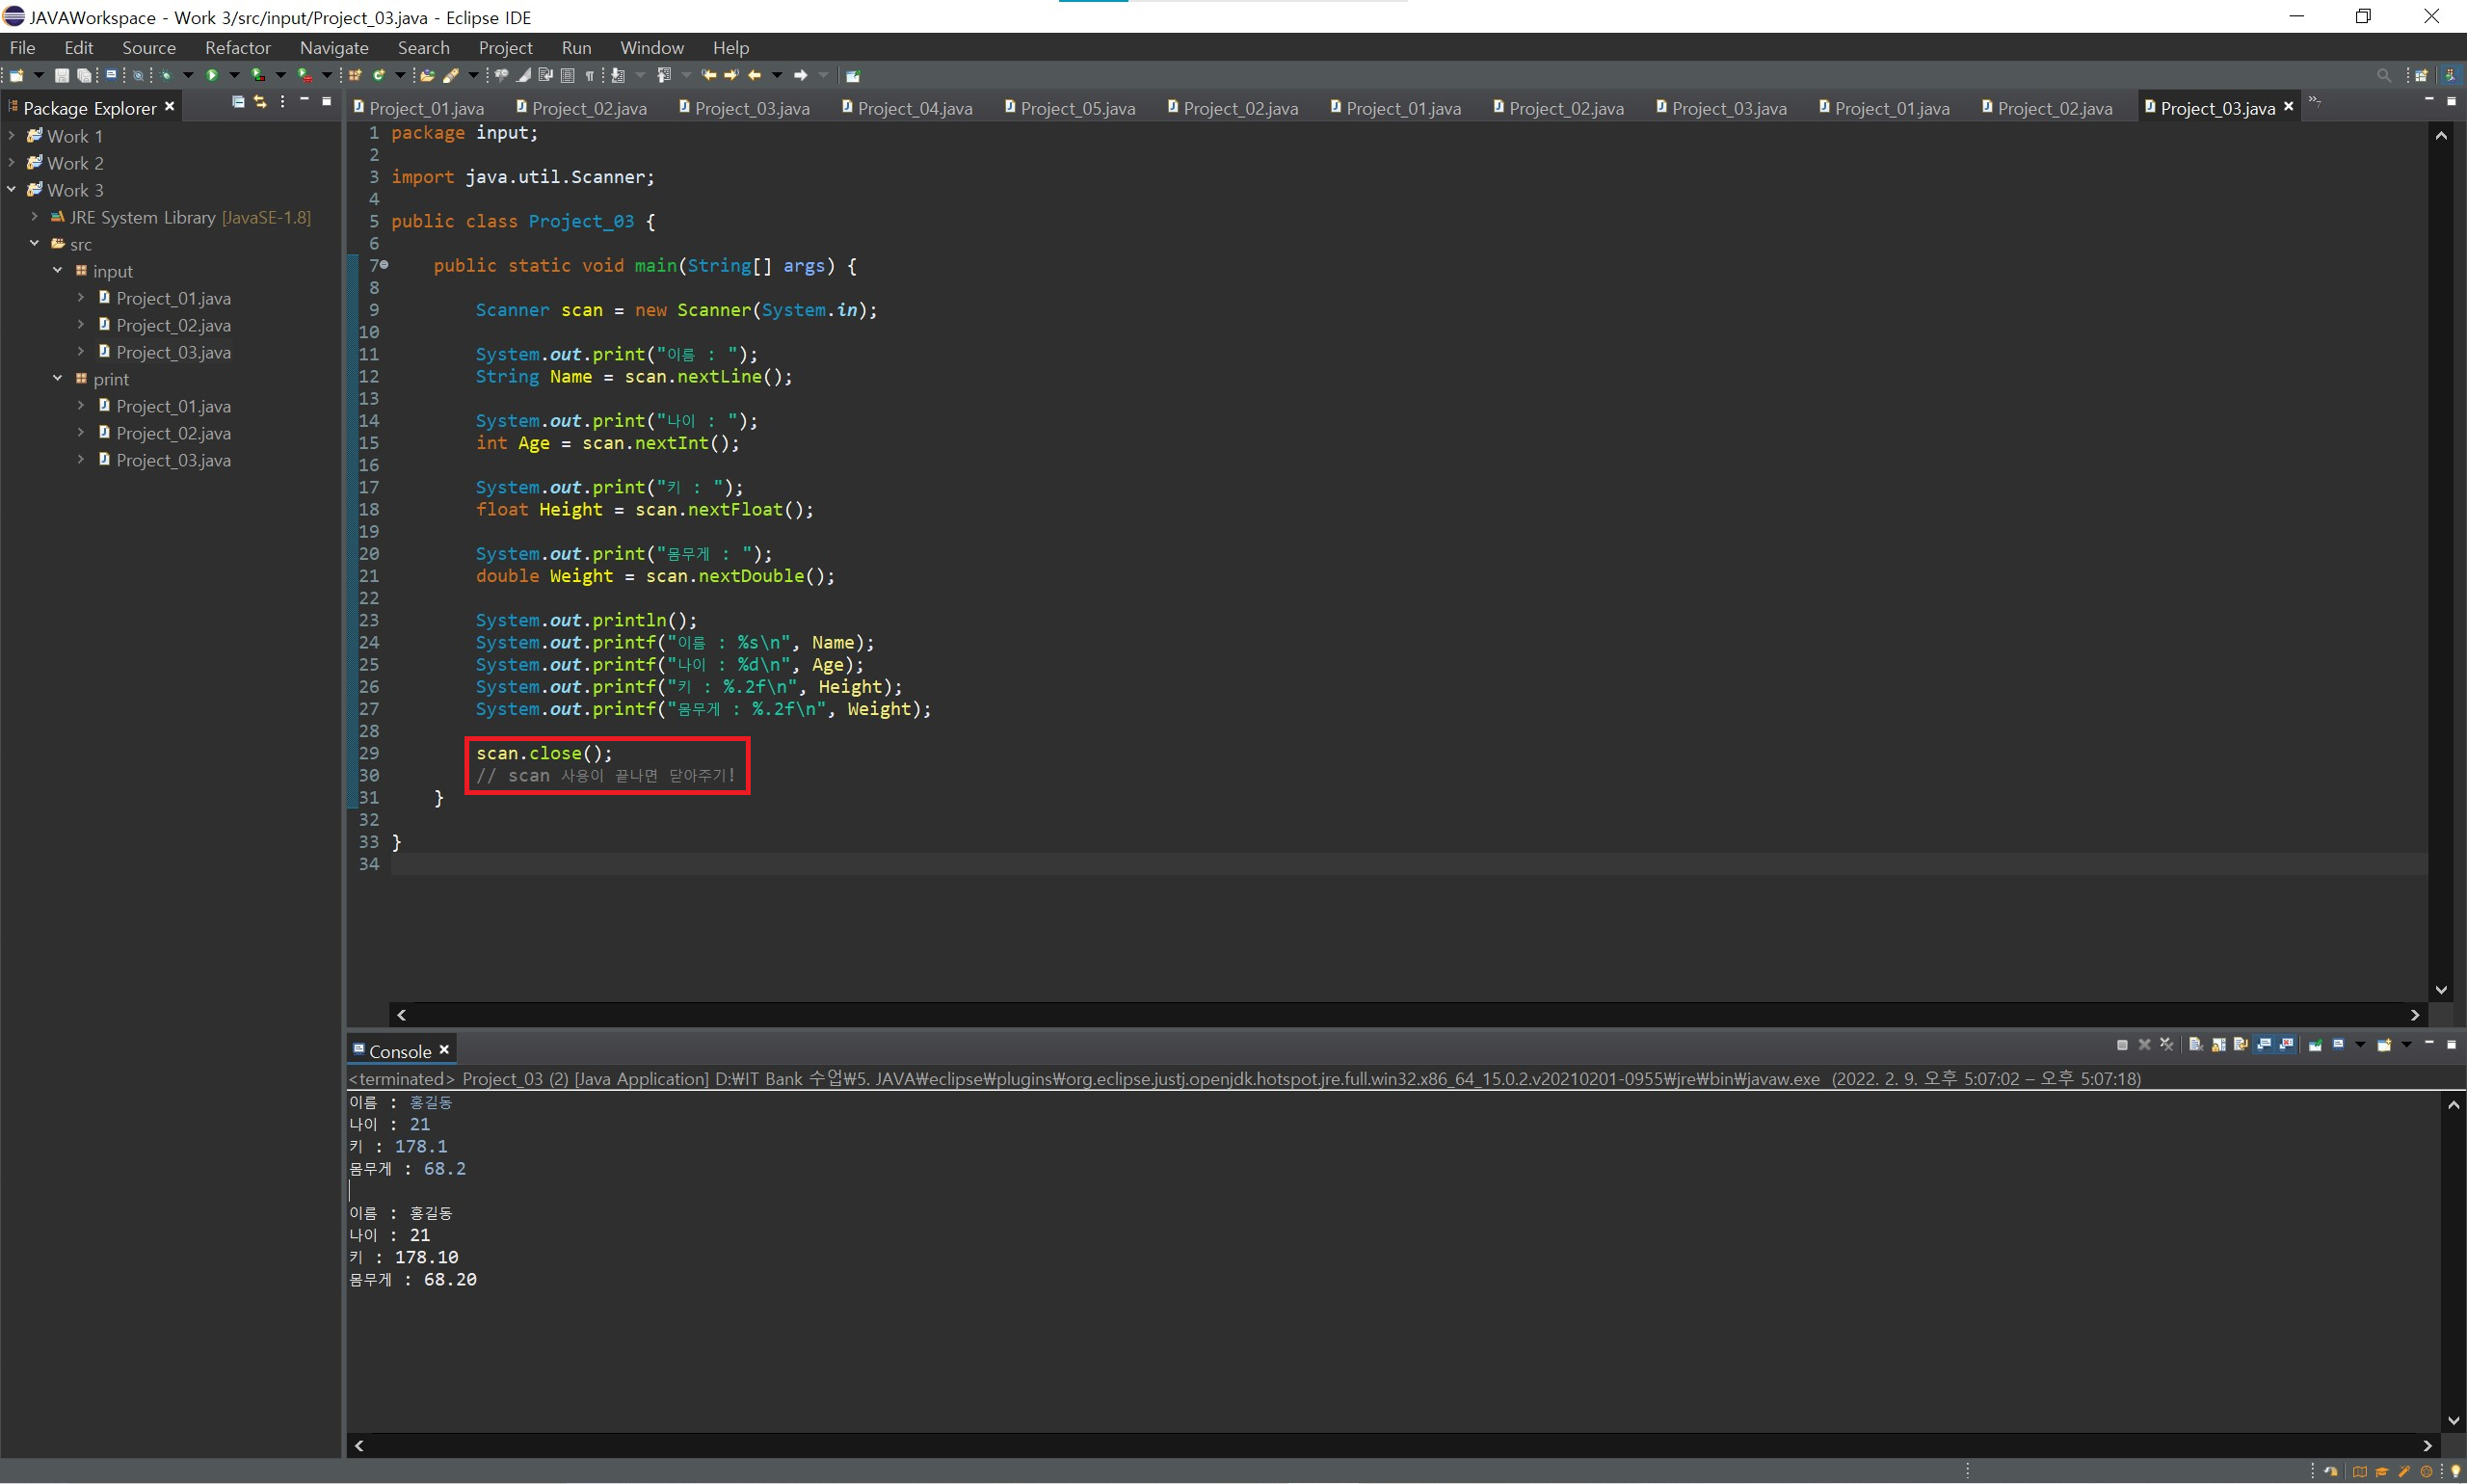
Task: Open the Run button's dropdown arrow
Action: tap(235, 75)
